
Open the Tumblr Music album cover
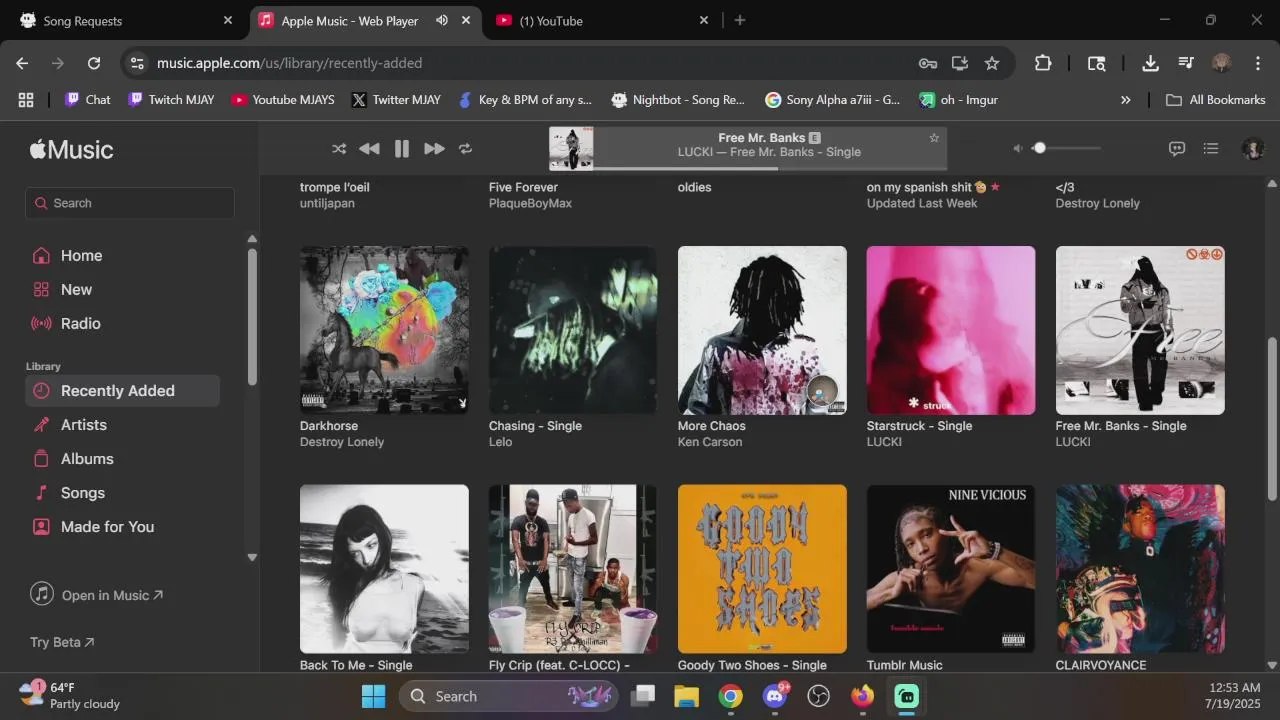pyautogui.click(x=951, y=569)
